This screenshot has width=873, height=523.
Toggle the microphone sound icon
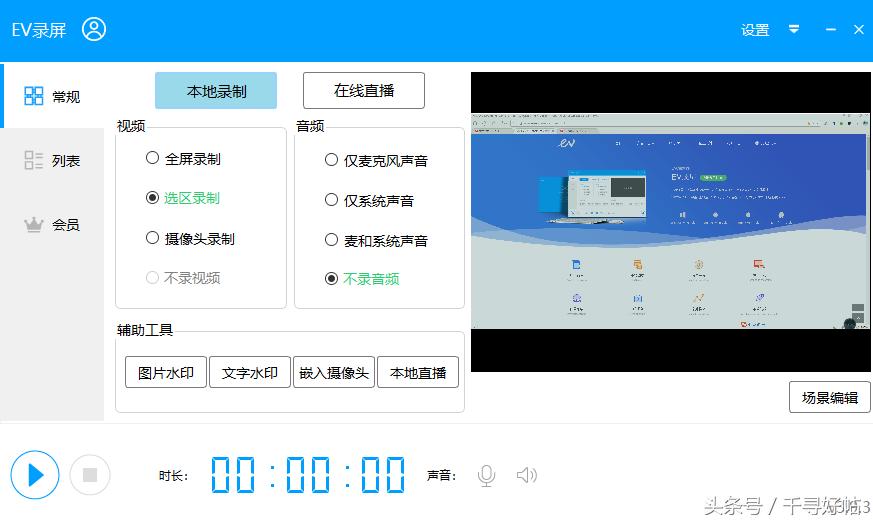[x=486, y=476]
